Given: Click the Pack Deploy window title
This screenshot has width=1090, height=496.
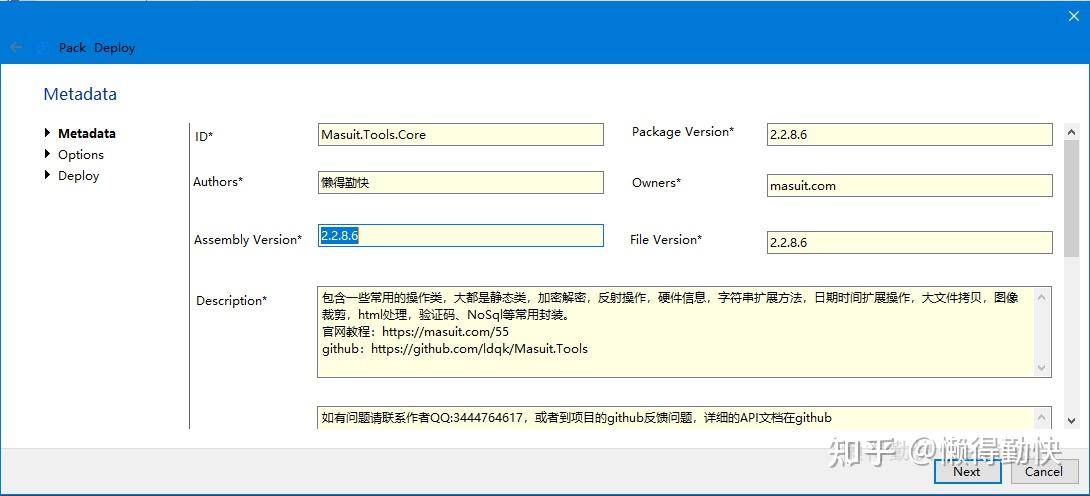Looking at the screenshot, I should 97,48.
